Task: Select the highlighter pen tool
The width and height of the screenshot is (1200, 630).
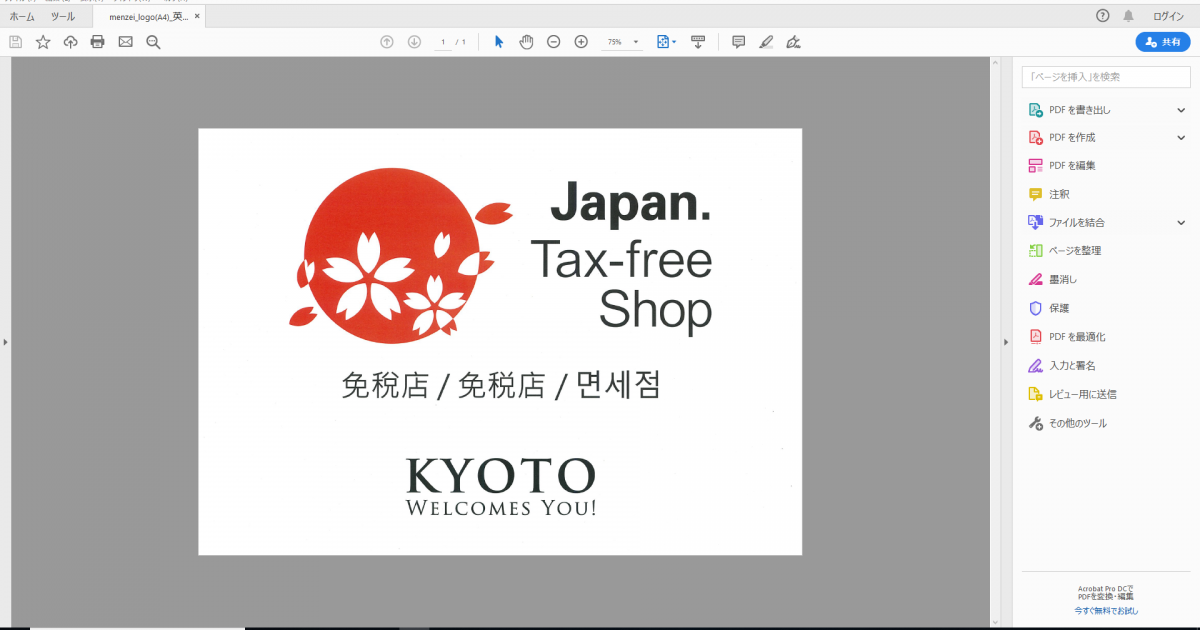Action: tap(766, 42)
